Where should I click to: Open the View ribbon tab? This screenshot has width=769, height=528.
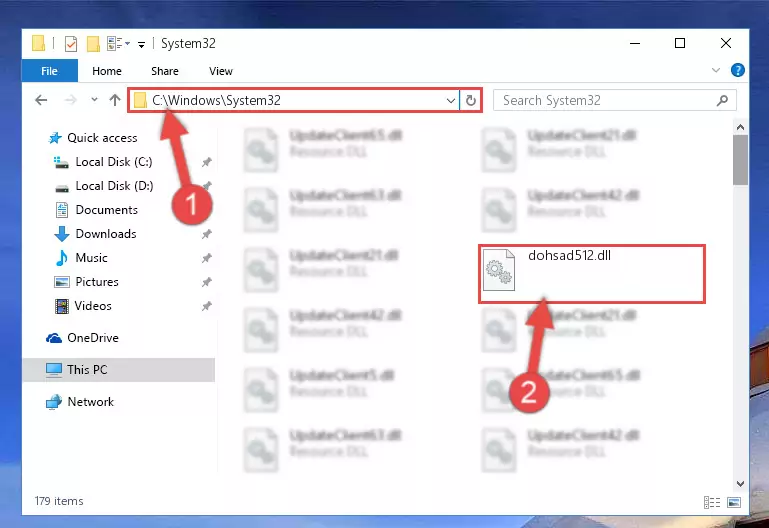tap(221, 71)
